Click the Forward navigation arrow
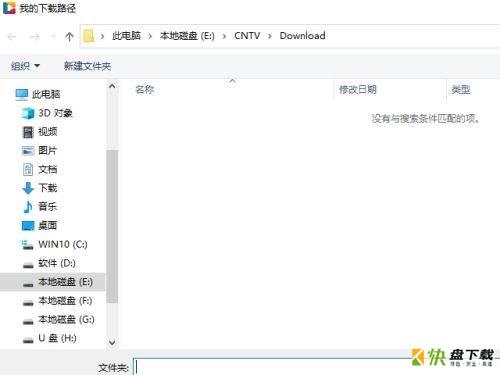This screenshot has width=500, height=375. point(35,36)
